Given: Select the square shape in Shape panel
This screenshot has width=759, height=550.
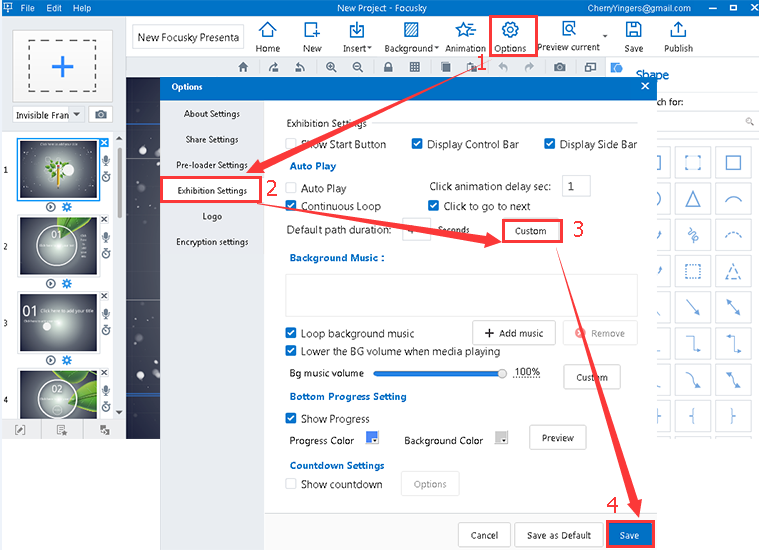Looking at the screenshot, I should coord(733,163).
